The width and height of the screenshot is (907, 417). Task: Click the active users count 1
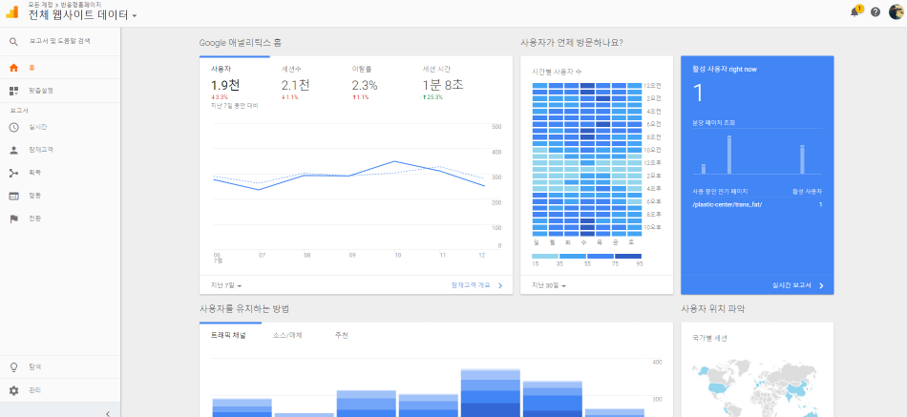pos(698,93)
